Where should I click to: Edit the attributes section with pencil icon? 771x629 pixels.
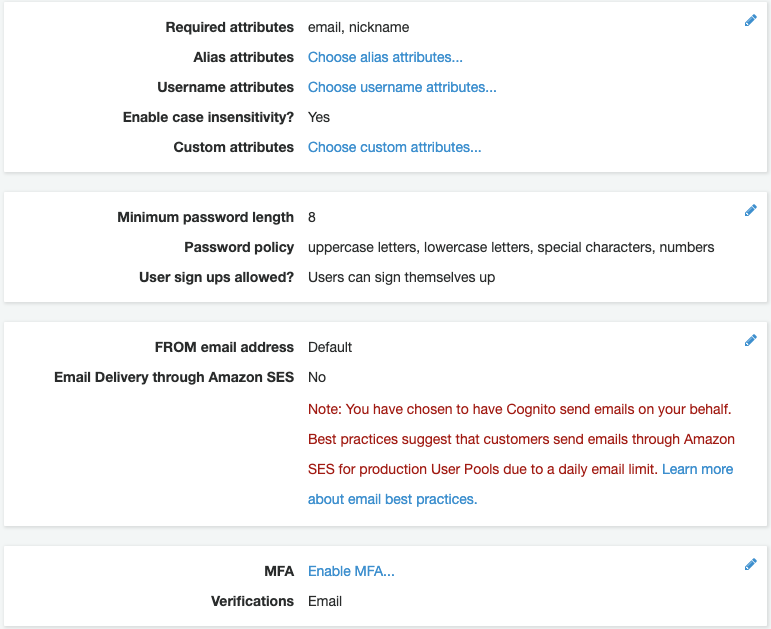(750, 21)
